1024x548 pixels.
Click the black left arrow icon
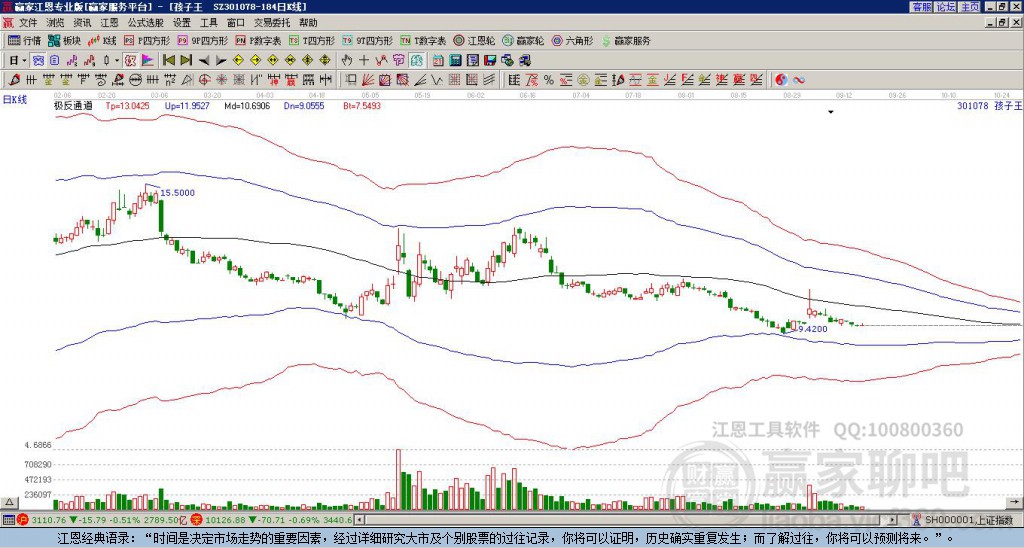coord(204,61)
